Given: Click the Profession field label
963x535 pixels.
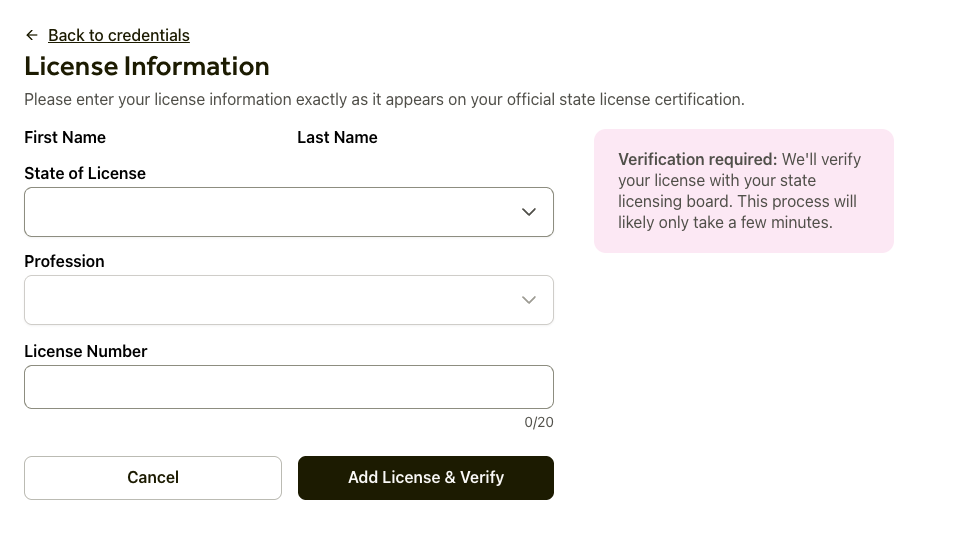Looking at the screenshot, I should (64, 261).
